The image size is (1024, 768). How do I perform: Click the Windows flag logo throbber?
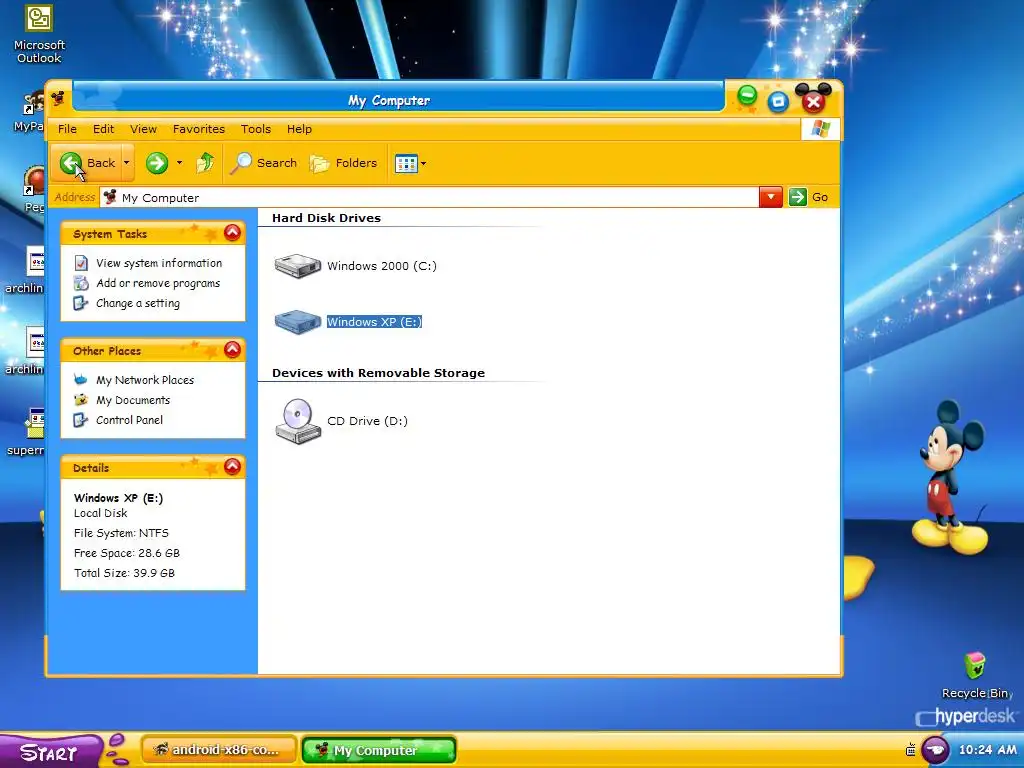(820, 129)
